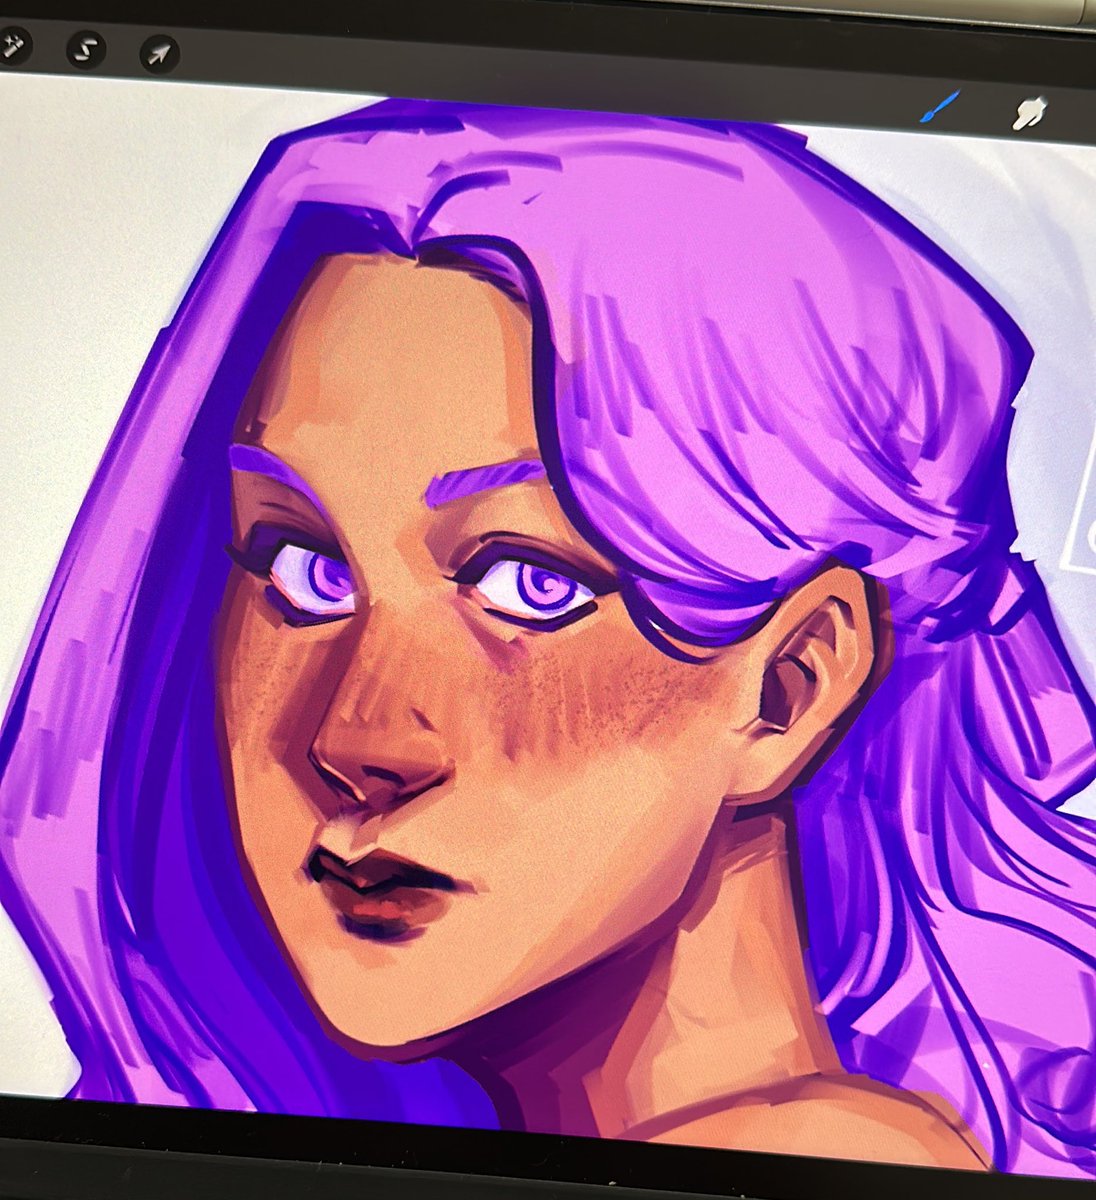Choose the blue Brush tool

pyautogui.click(x=939, y=107)
